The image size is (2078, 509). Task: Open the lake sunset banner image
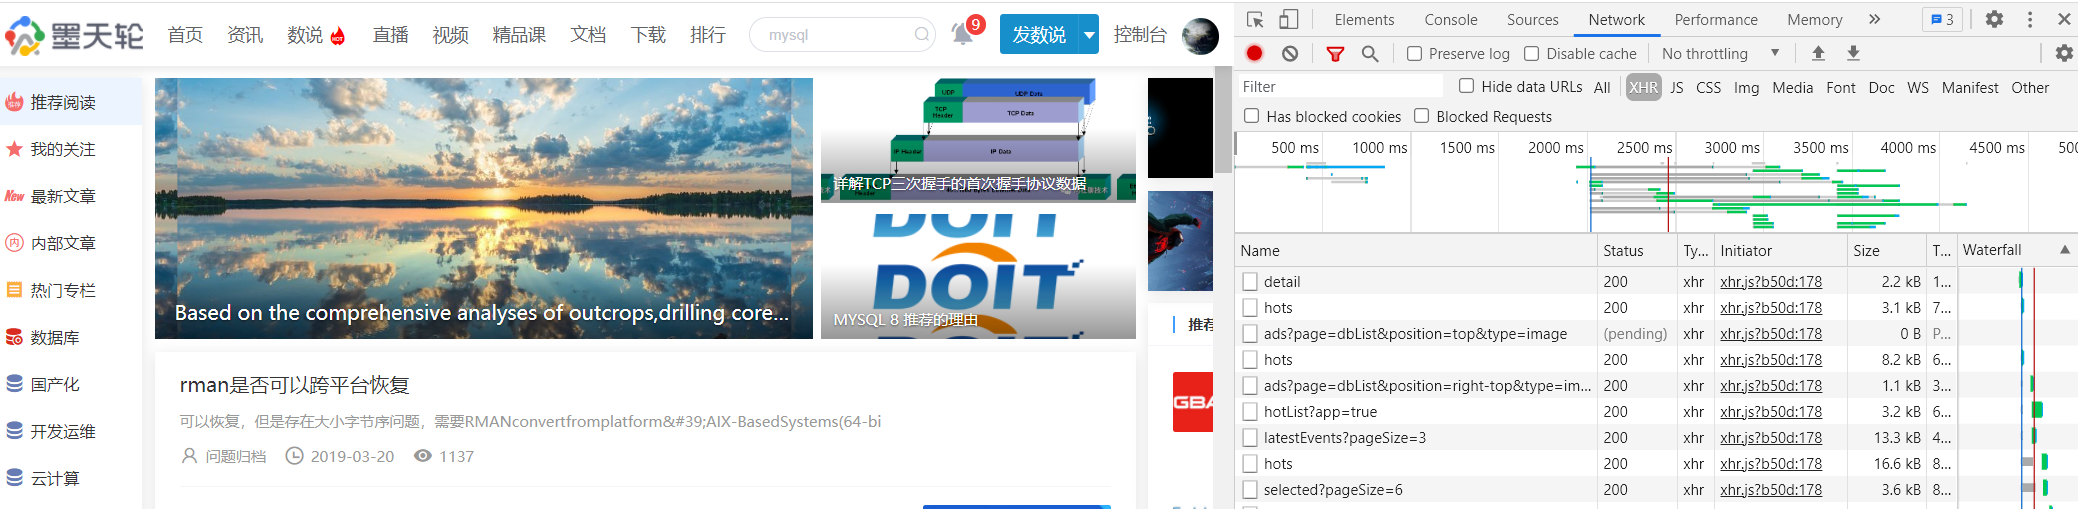(x=484, y=208)
